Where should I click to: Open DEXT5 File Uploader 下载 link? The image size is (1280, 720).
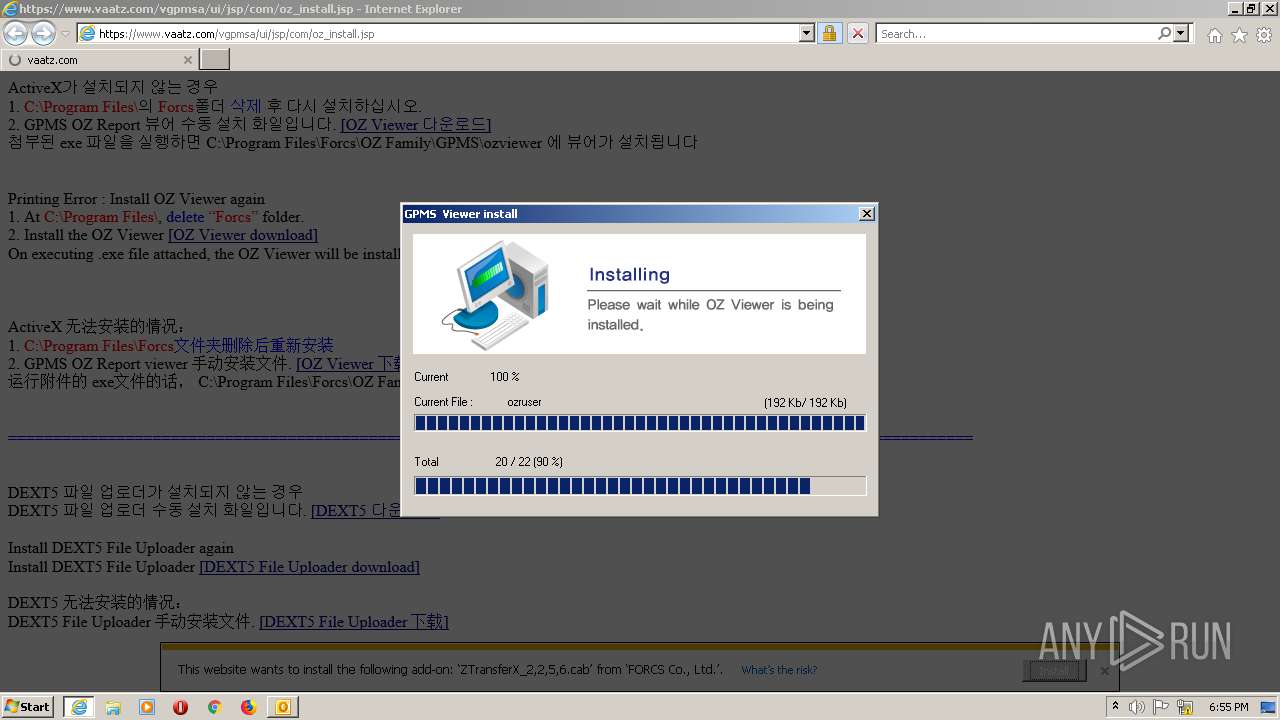[354, 622]
